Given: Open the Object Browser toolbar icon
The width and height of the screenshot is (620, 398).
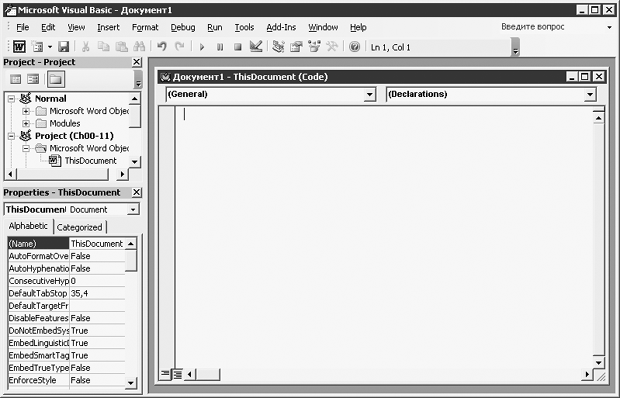Looking at the screenshot, I should (x=314, y=47).
